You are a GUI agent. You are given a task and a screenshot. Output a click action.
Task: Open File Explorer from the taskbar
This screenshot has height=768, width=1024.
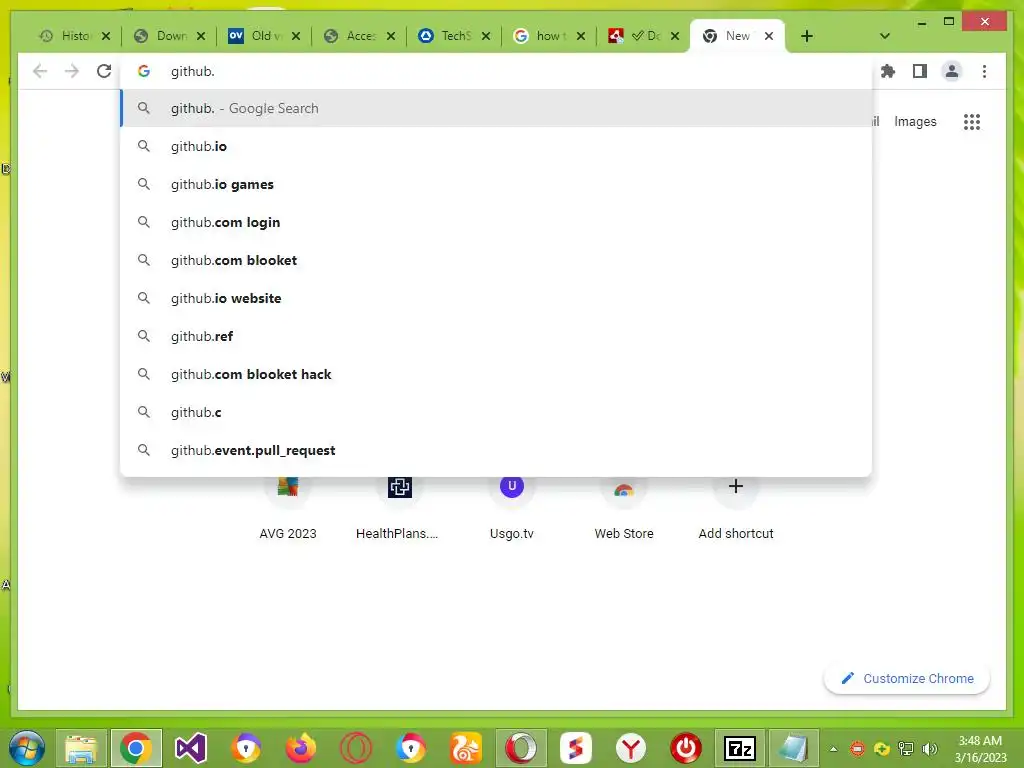[x=81, y=748]
